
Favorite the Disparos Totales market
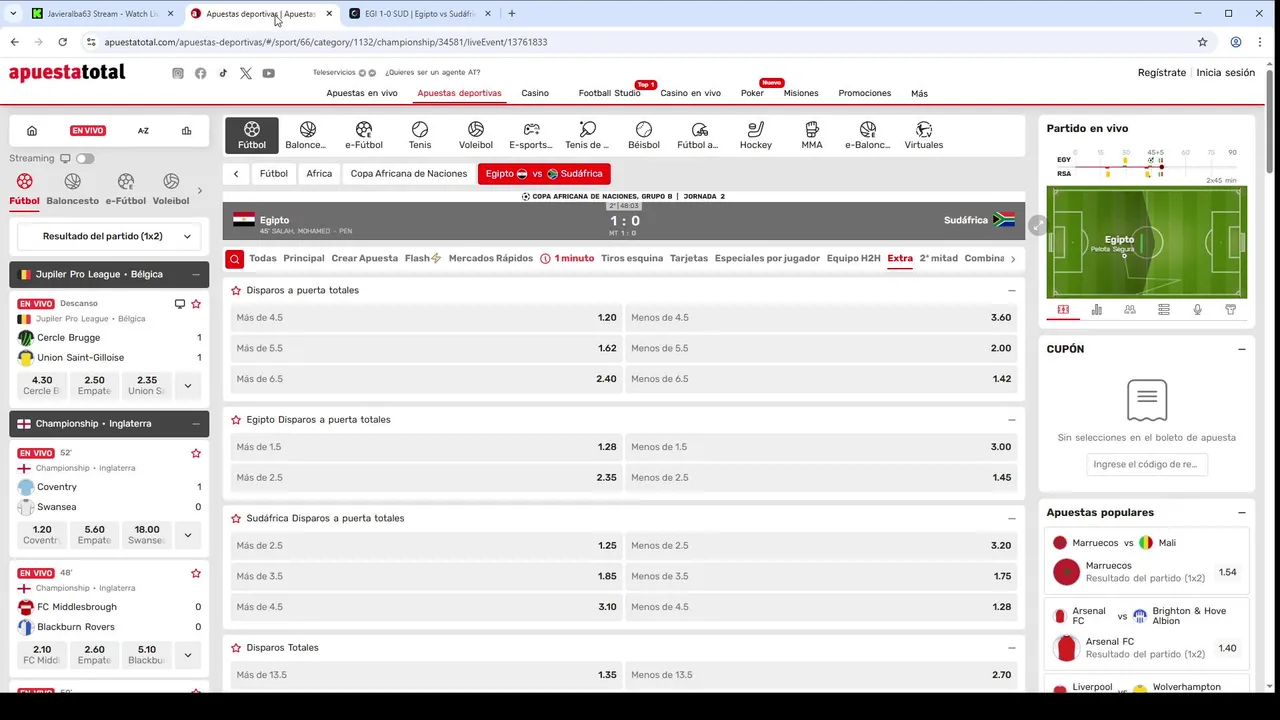tap(236, 648)
